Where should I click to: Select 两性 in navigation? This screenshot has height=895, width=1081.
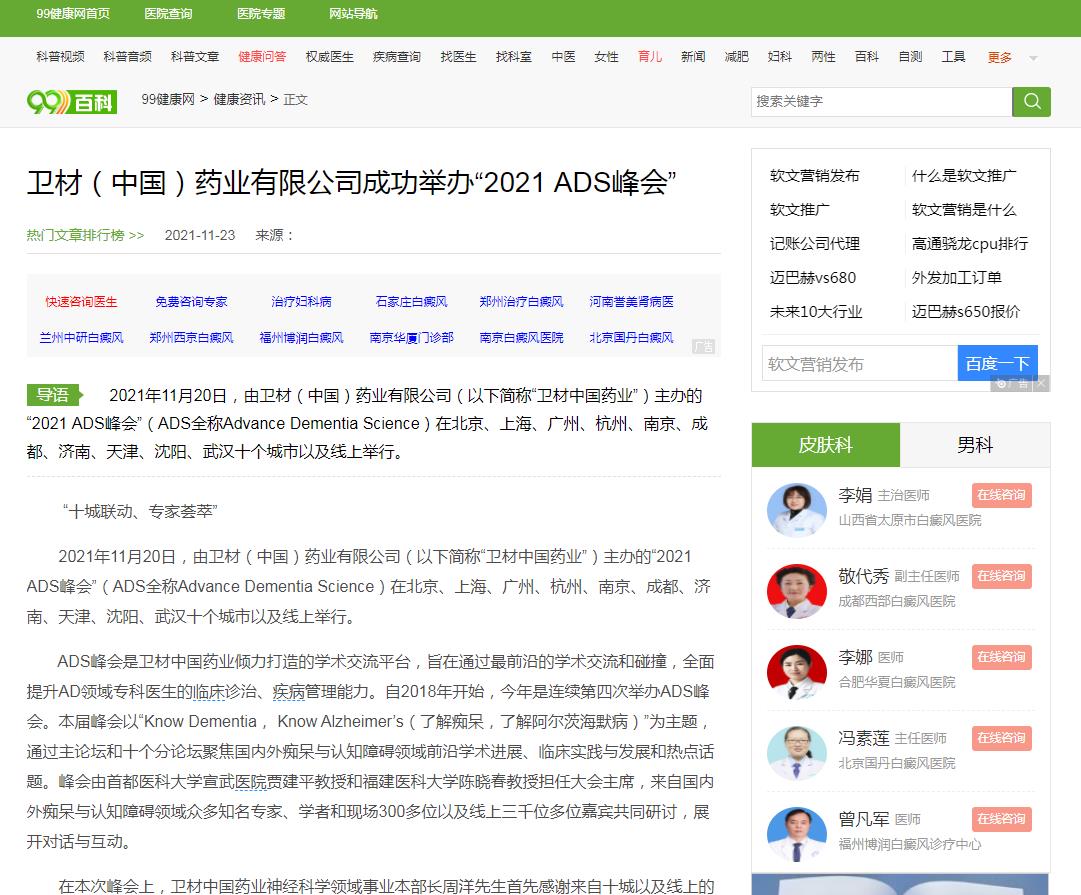pos(823,57)
